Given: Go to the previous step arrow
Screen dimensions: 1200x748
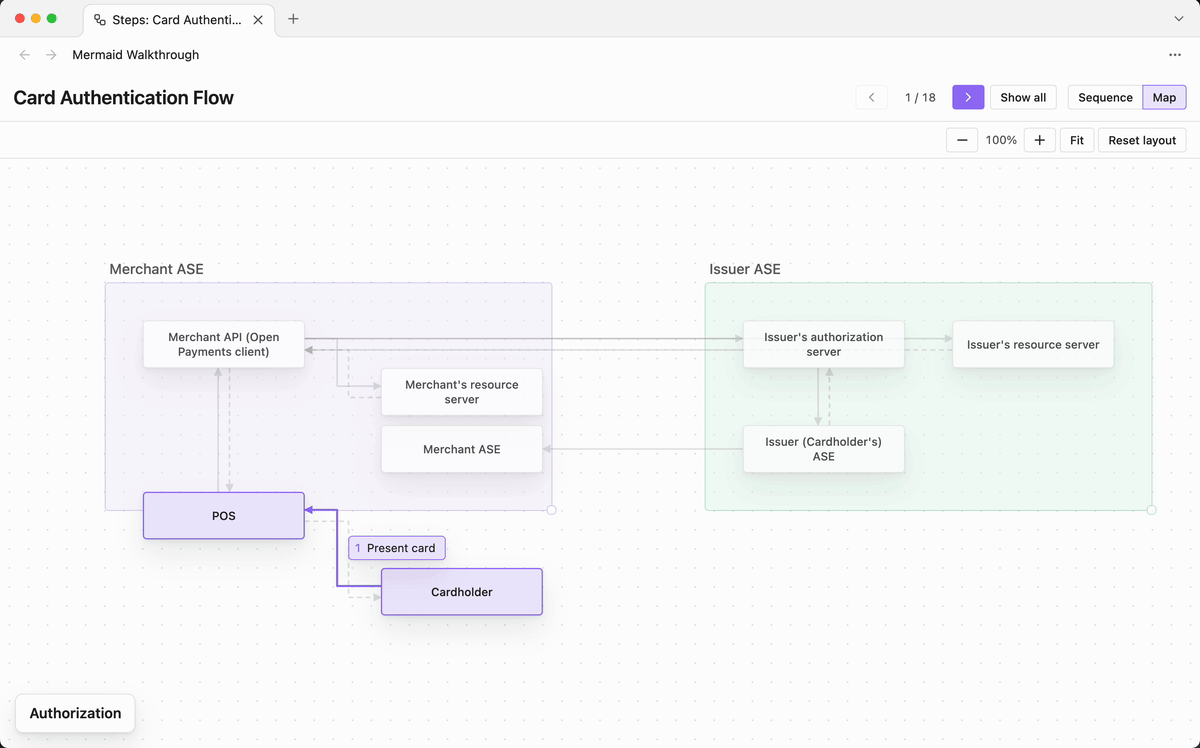Looking at the screenshot, I should pos(872,97).
